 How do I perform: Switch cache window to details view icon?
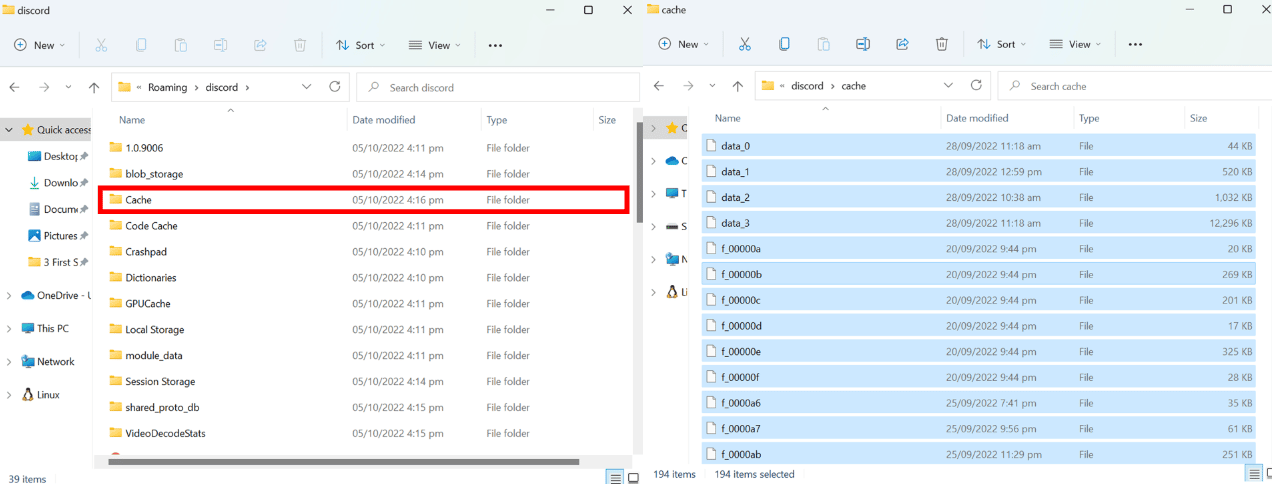tap(1254, 473)
